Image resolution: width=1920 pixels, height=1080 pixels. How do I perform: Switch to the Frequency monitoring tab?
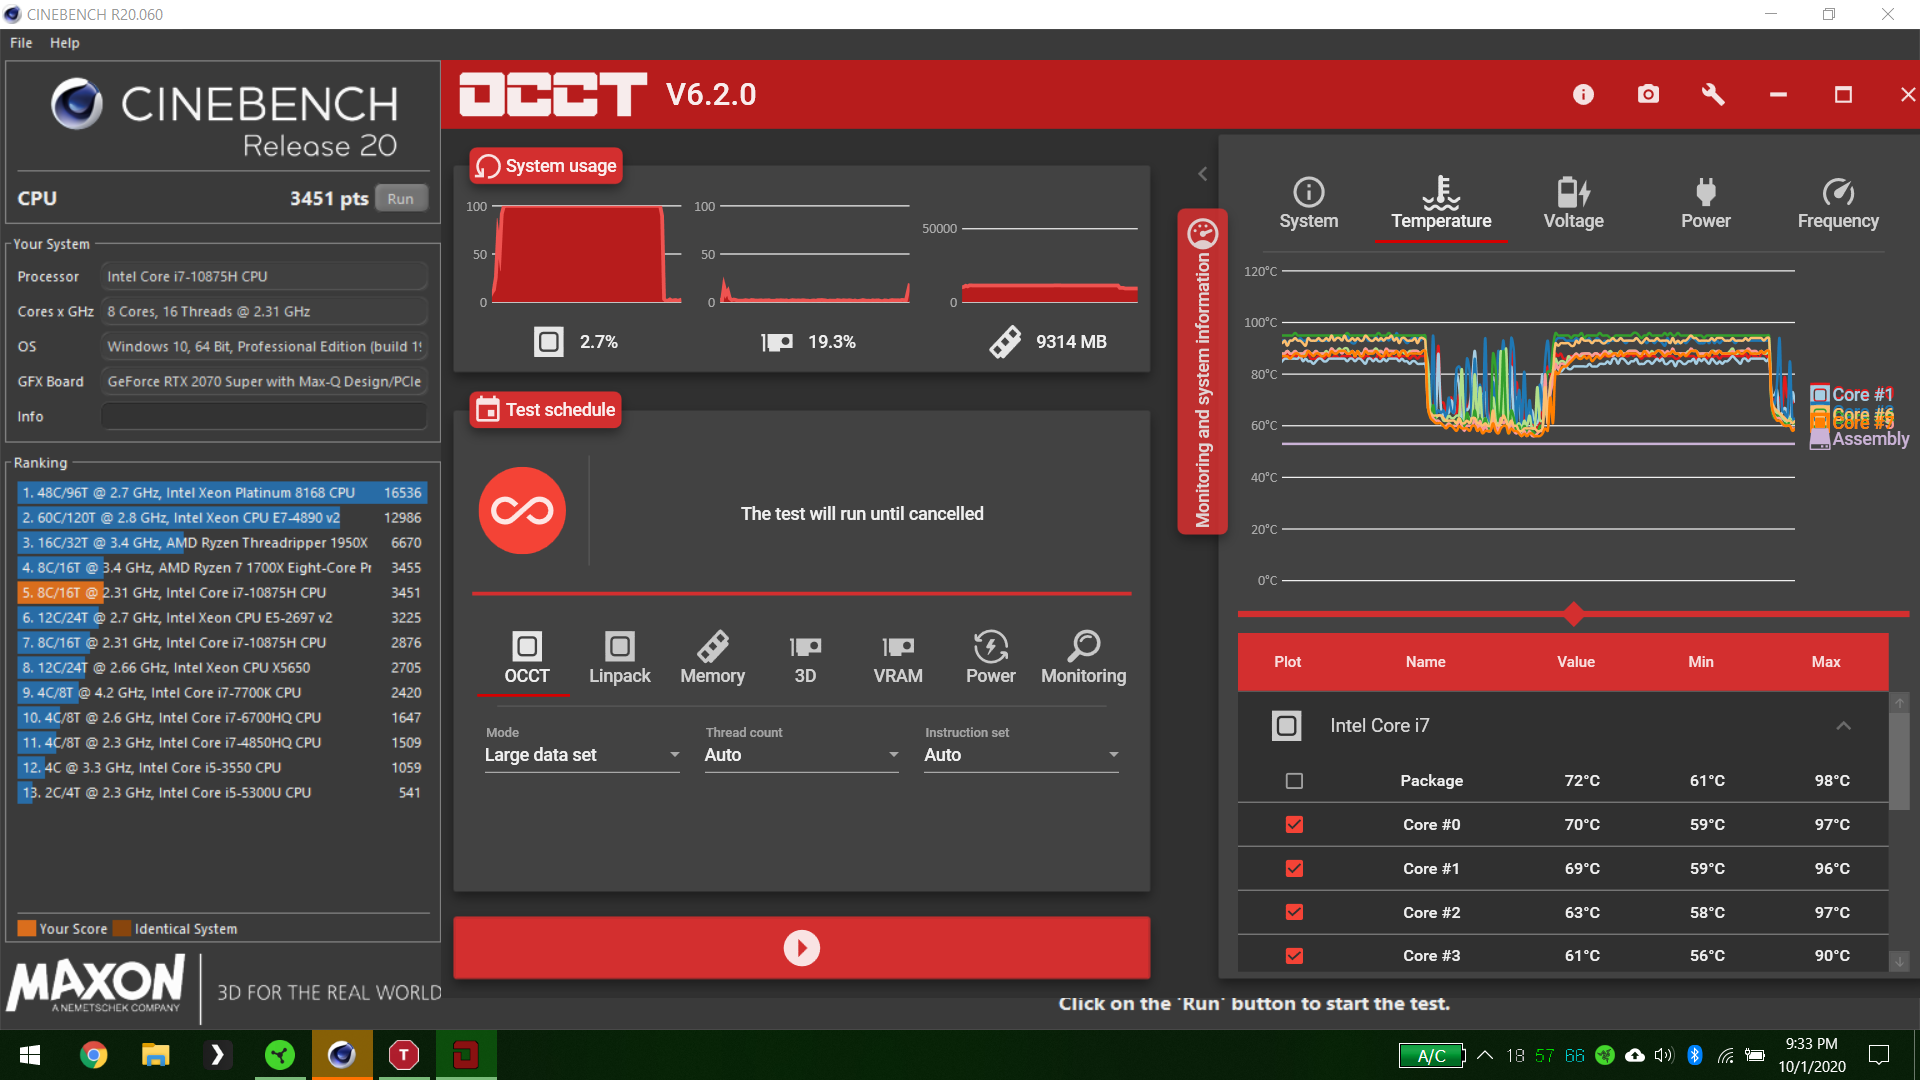pyautogui.click(x=1838, y=204)
